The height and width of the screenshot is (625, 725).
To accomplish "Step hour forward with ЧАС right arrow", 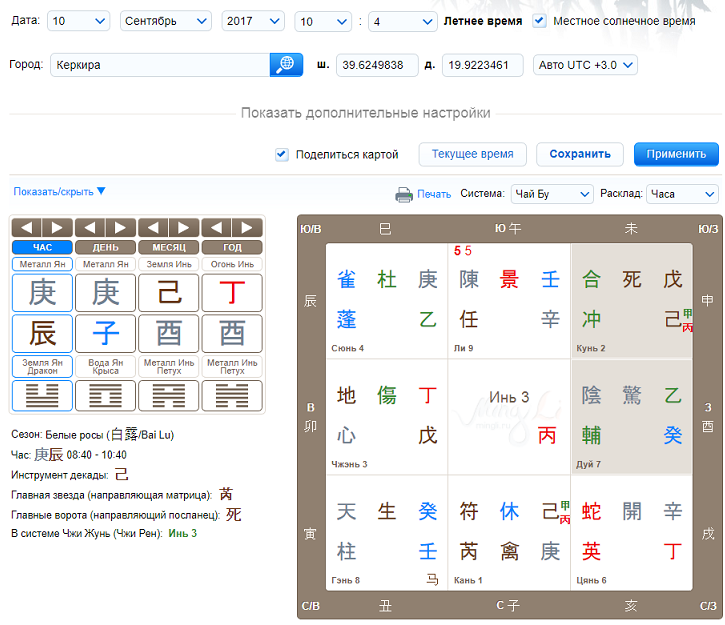I will coord(57,227).
